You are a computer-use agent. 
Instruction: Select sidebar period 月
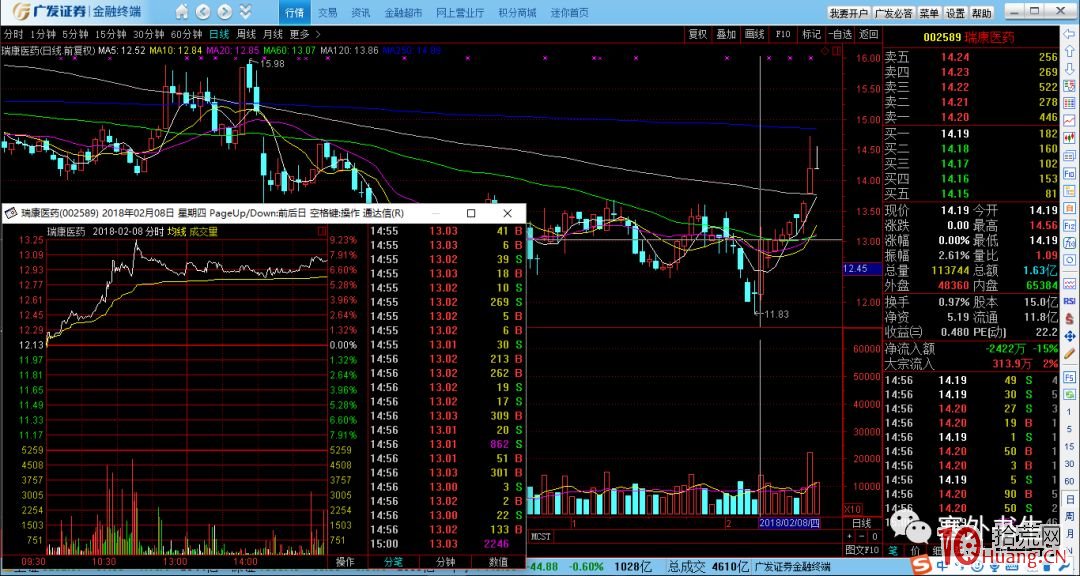(1070, 535)
